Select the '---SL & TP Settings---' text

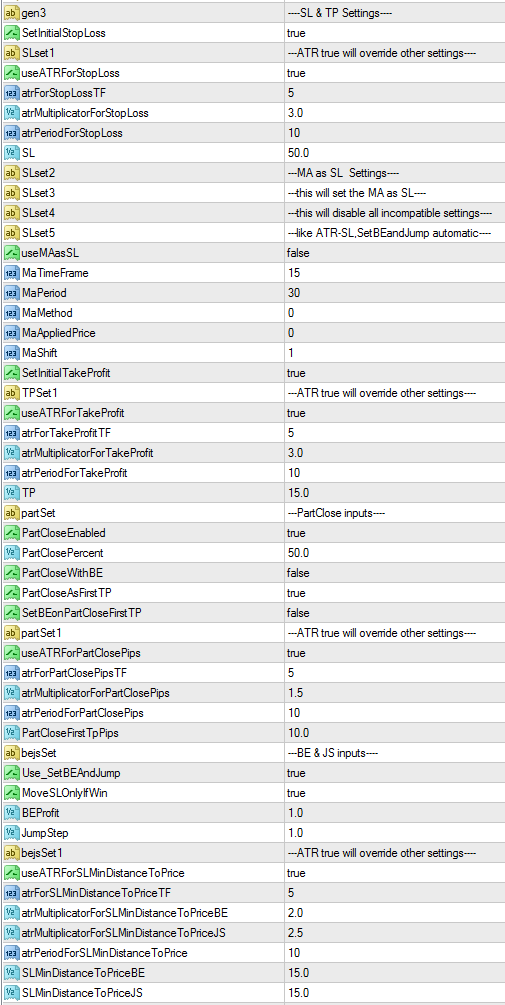tap(341, 13)
